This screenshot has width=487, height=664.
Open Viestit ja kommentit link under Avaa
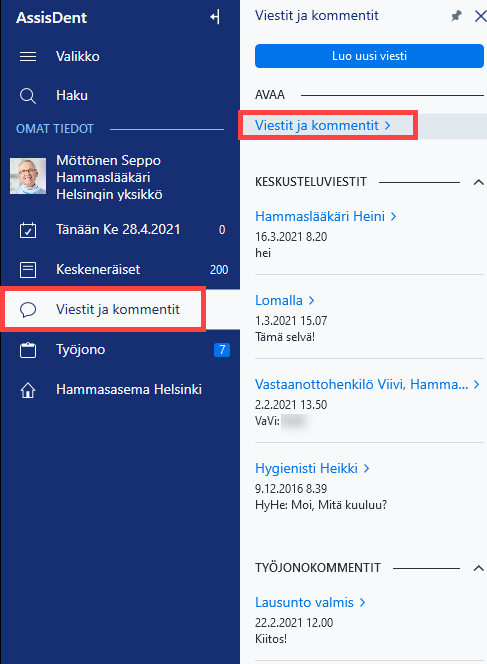coord(323,125)
